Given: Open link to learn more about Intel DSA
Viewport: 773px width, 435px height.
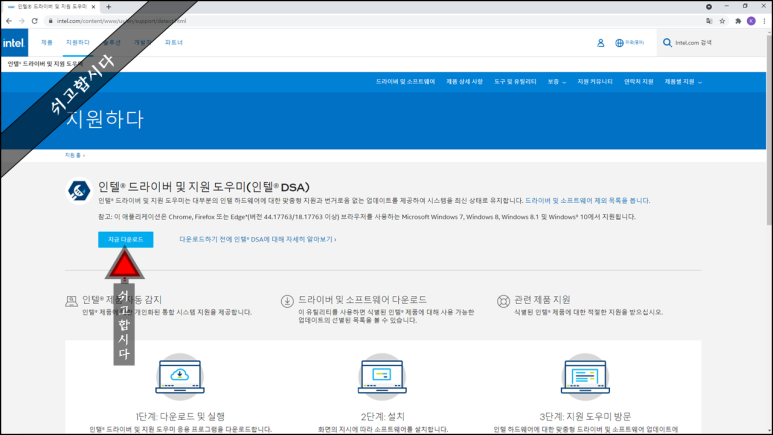Looking at the screenshot, I should [x=258, y=240].
